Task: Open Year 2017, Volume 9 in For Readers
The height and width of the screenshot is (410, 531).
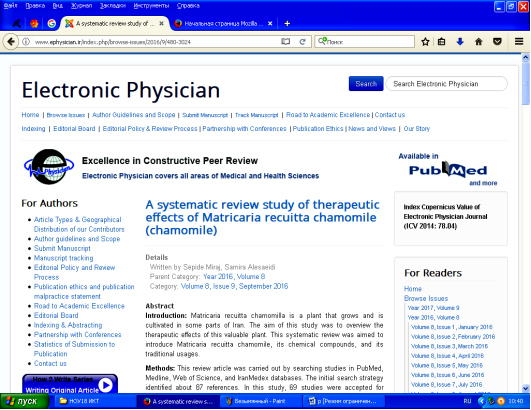Action: (x=433, y=308)
